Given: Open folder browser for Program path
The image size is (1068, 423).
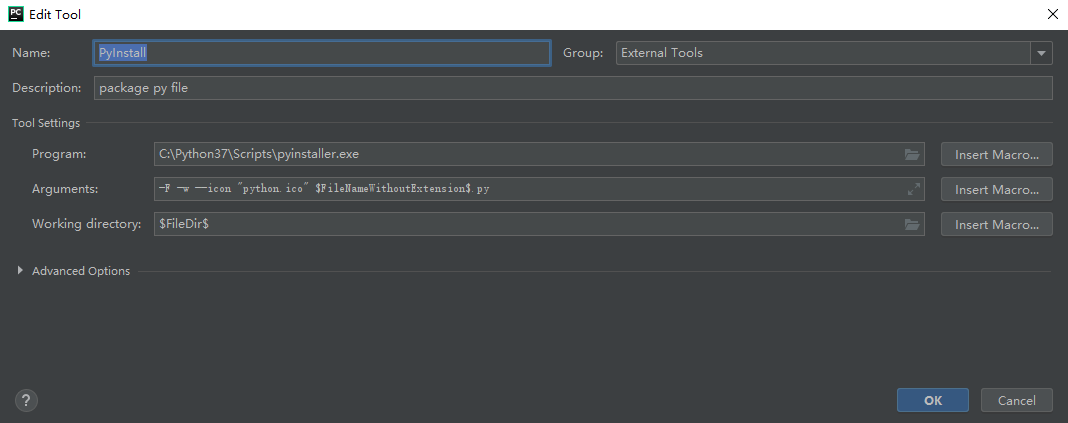Looking at the screenshot, I should (912, 155).
